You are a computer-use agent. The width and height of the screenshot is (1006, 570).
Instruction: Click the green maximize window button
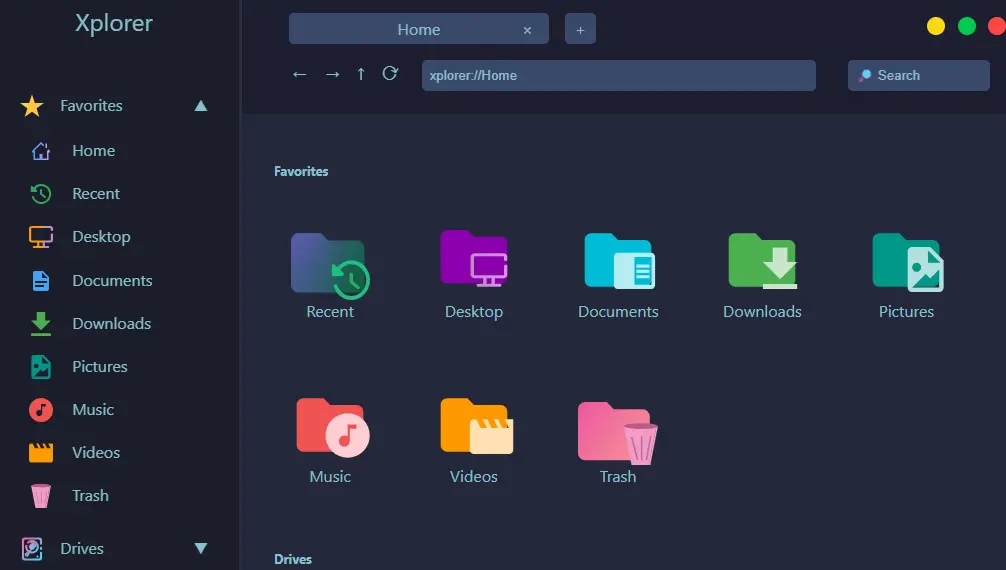coord(966,26)
